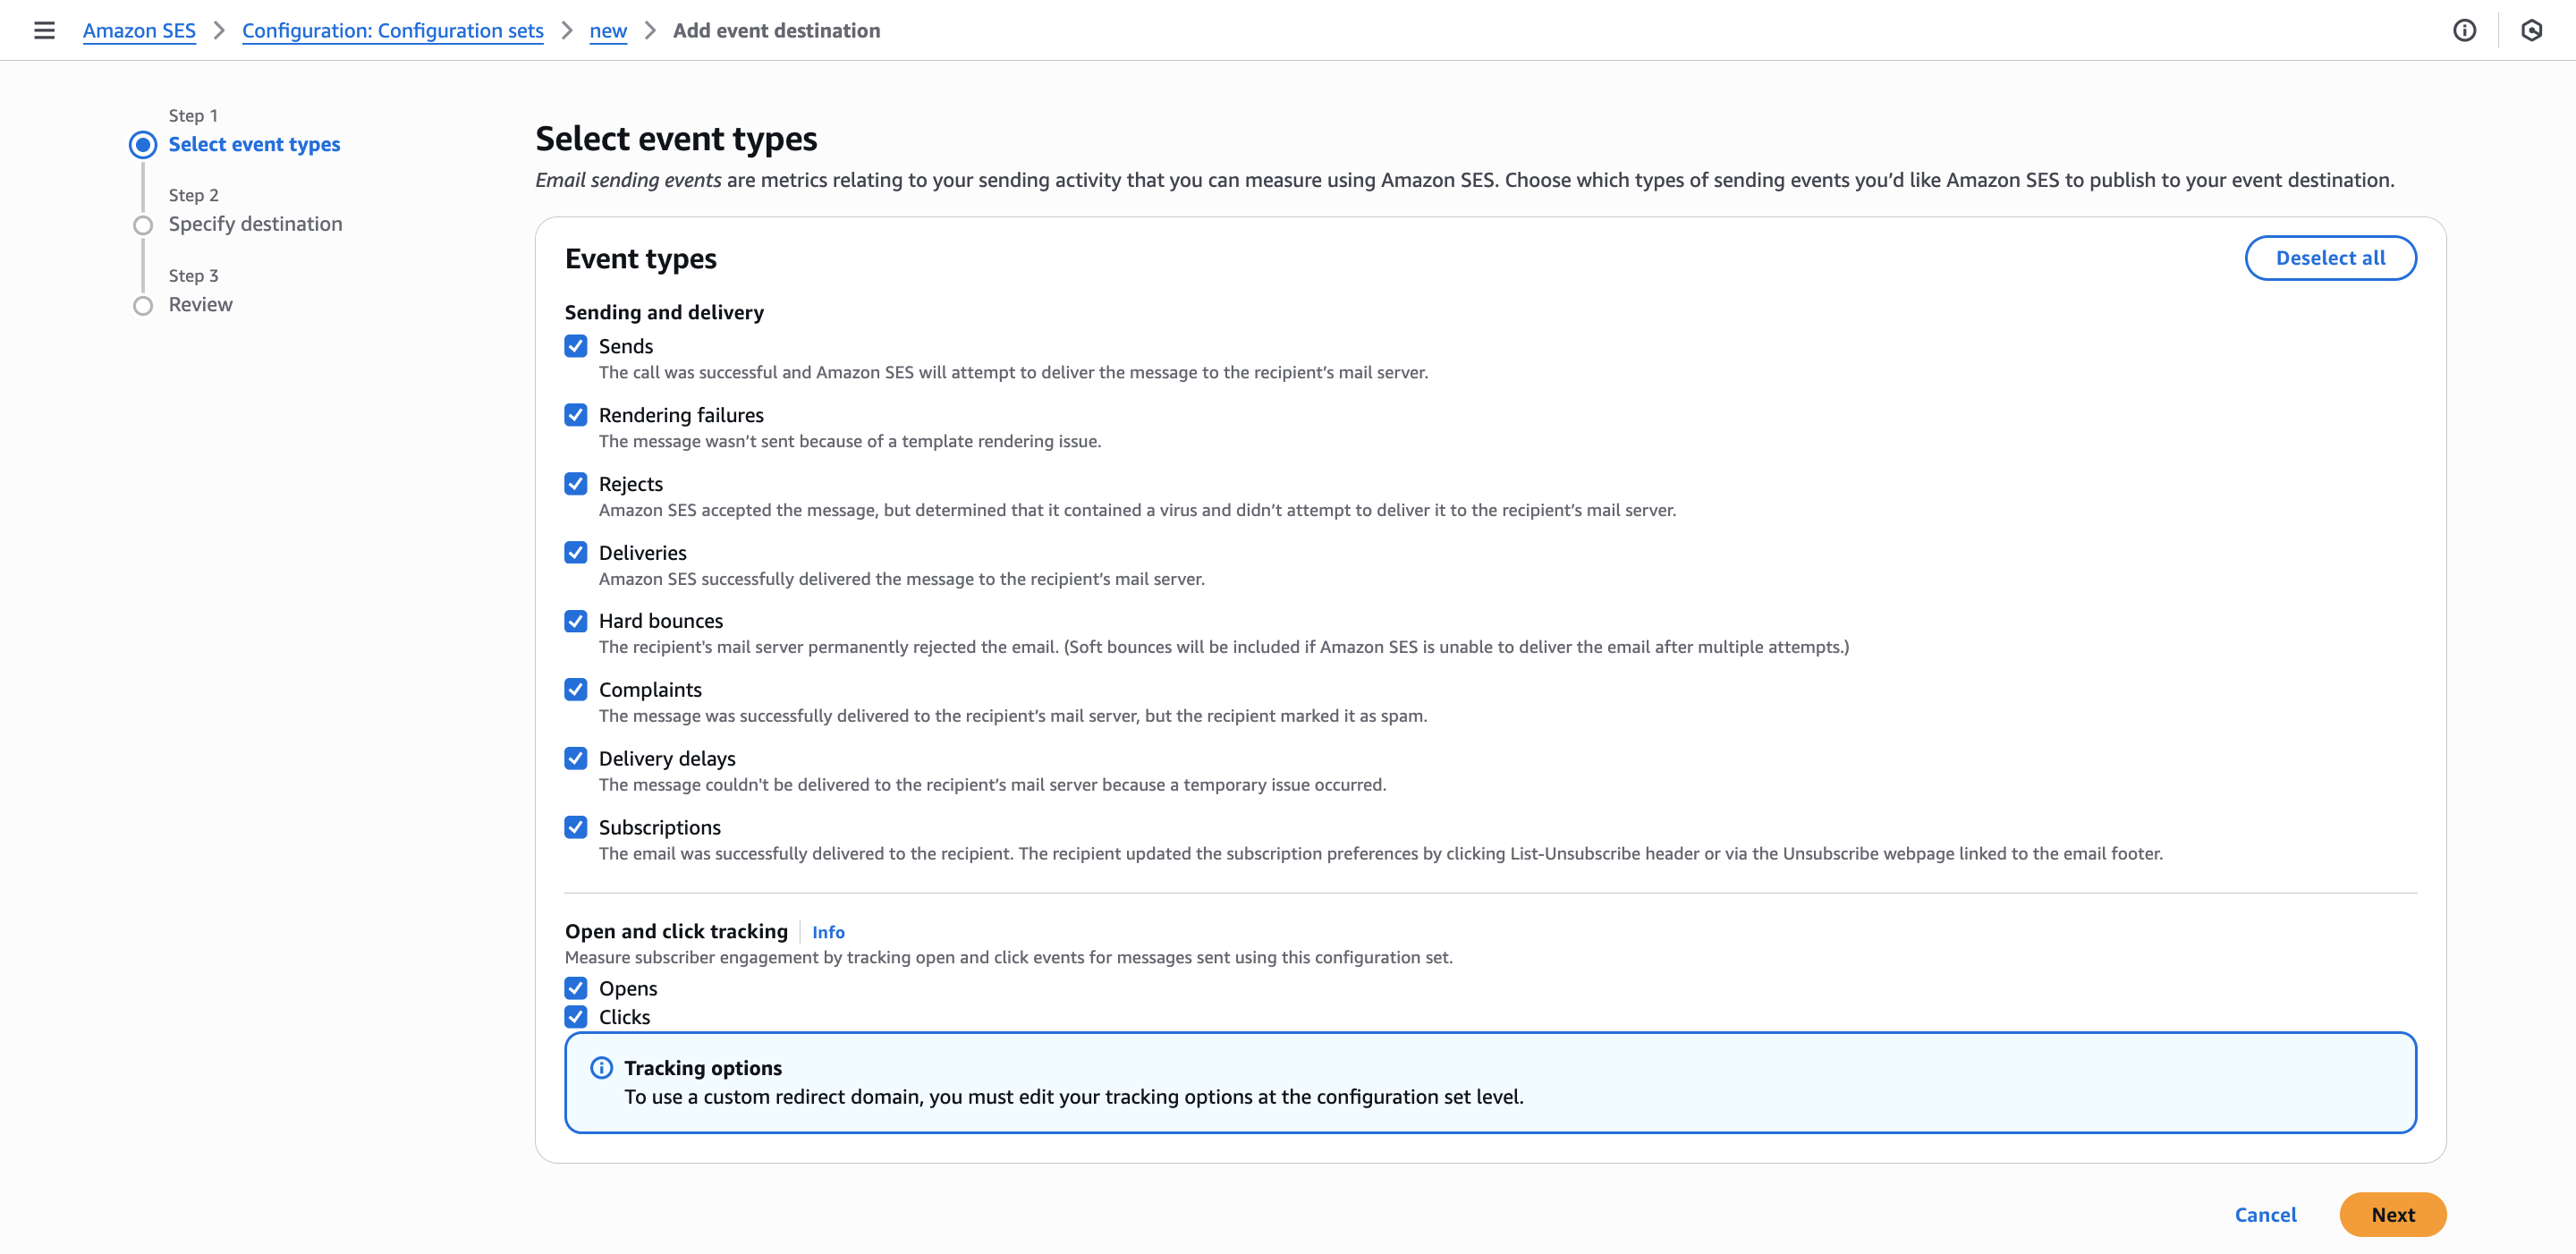Open Configuration sets breadcrumb link
The image size is (2576, 1254).
392,30
